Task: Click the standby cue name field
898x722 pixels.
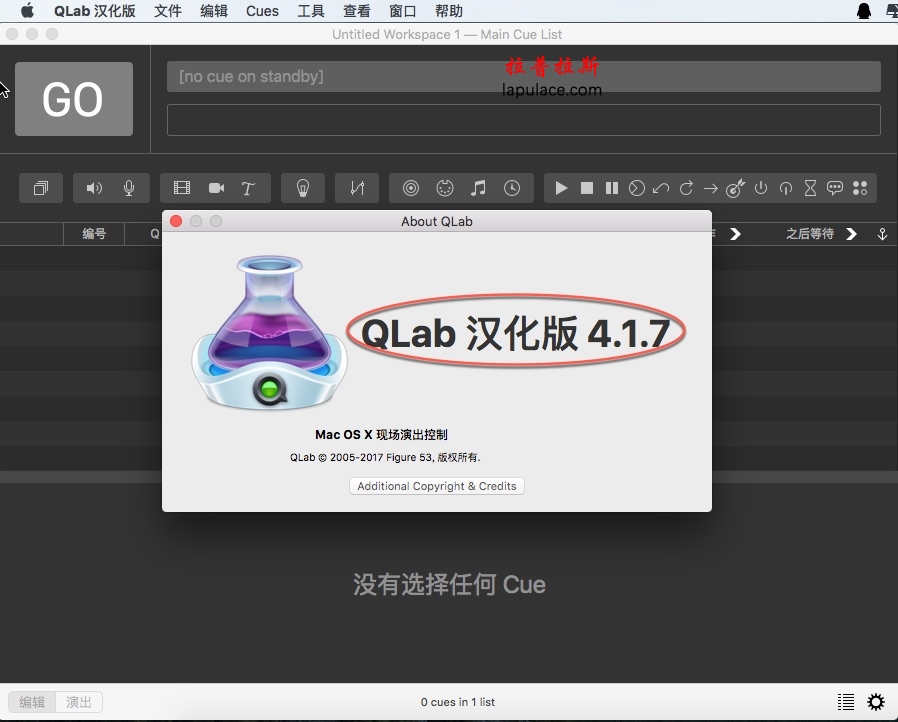Action: (x=523, y=76)
